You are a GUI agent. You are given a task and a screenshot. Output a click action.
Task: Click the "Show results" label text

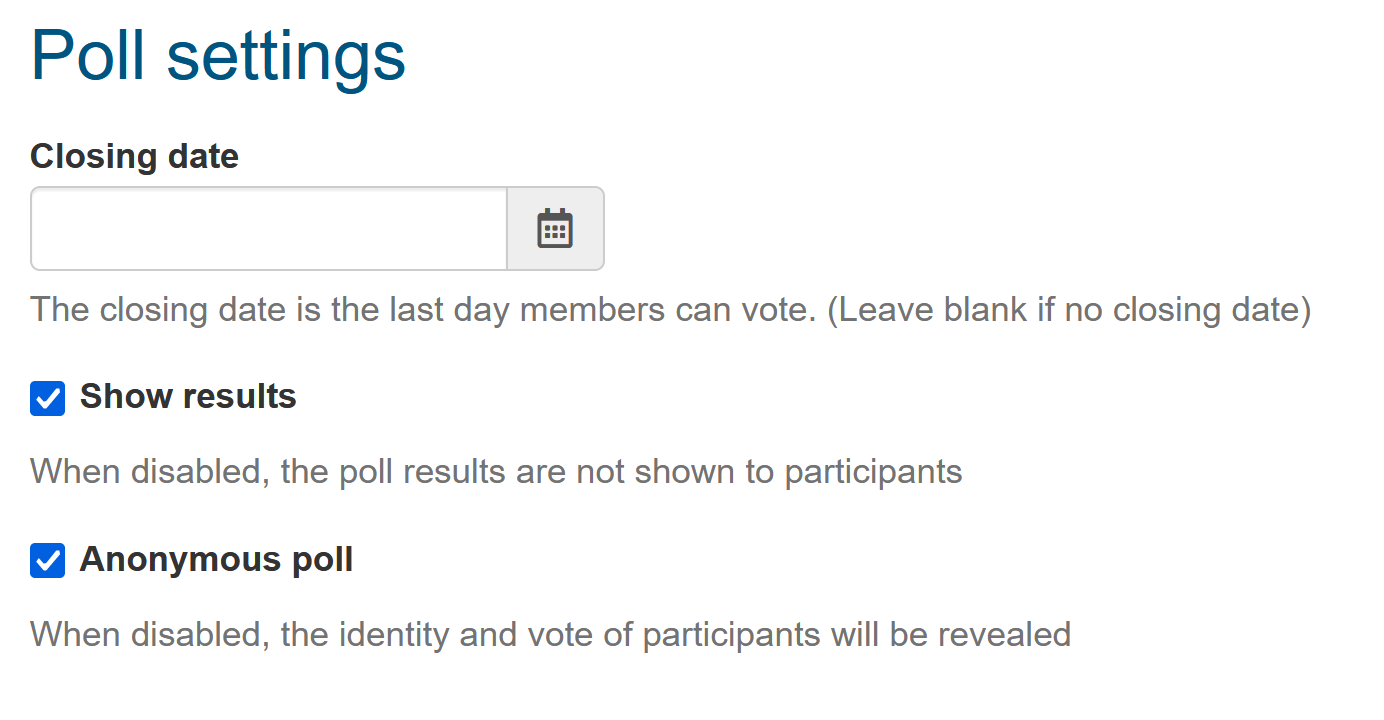[188, 397]
